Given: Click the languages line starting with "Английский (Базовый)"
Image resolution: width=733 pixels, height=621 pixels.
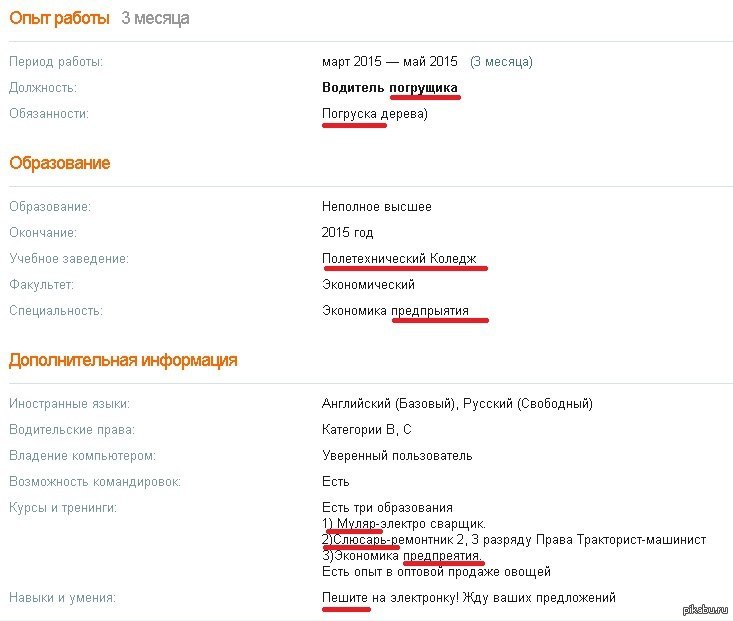Looking at the screenshot, I should [x=457, y=404].
